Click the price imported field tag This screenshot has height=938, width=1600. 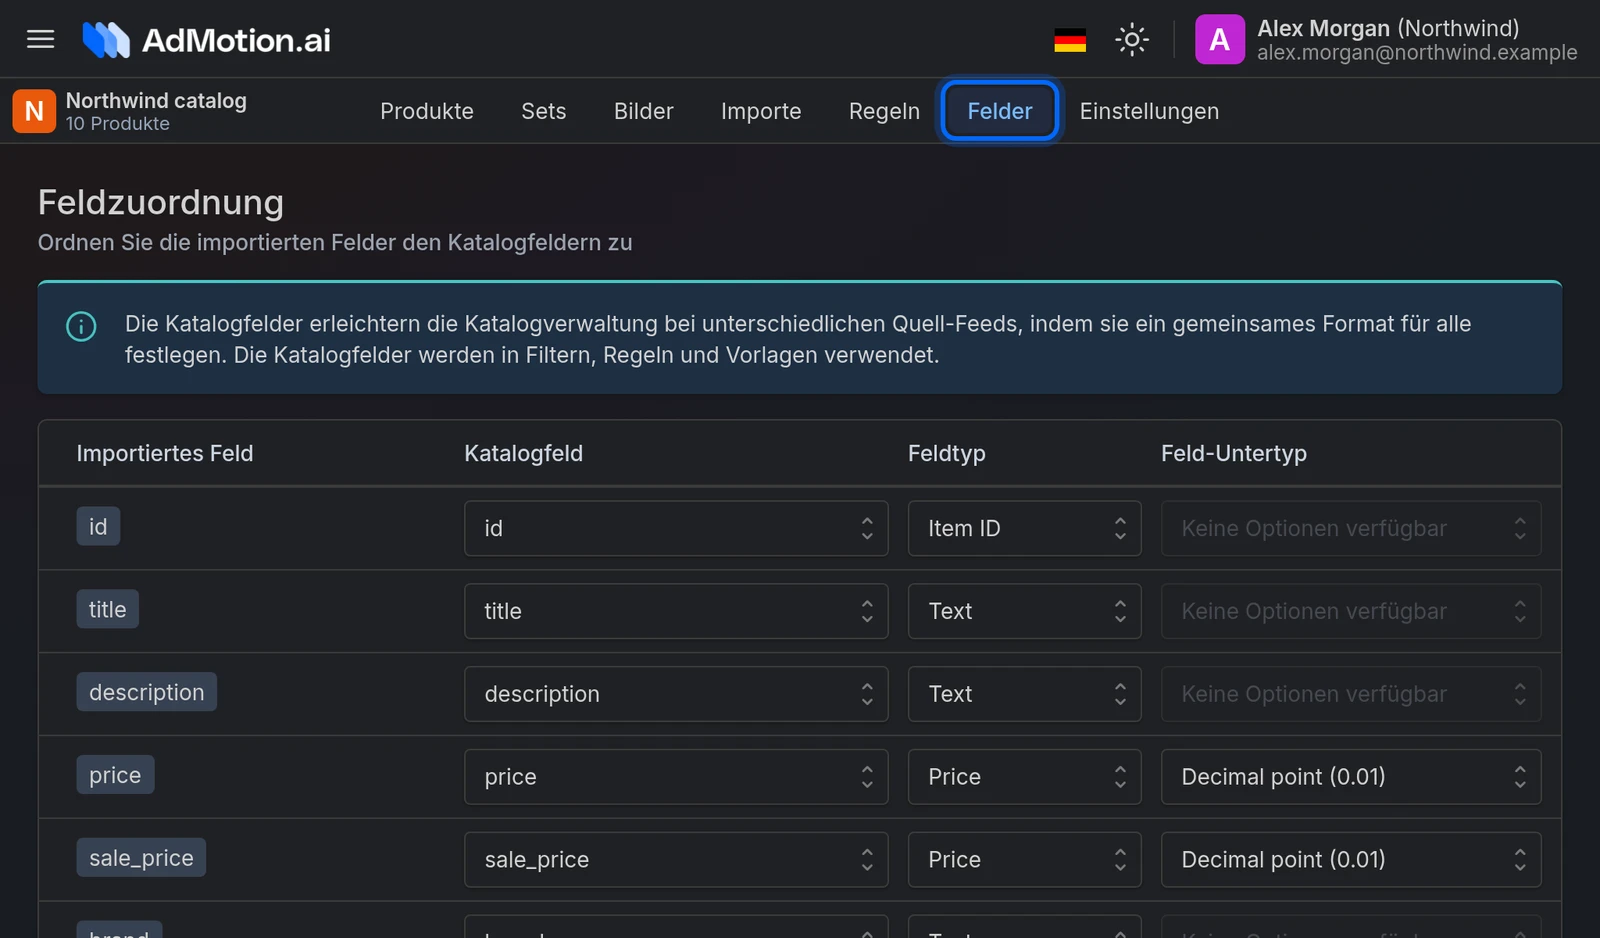[115, 775]
